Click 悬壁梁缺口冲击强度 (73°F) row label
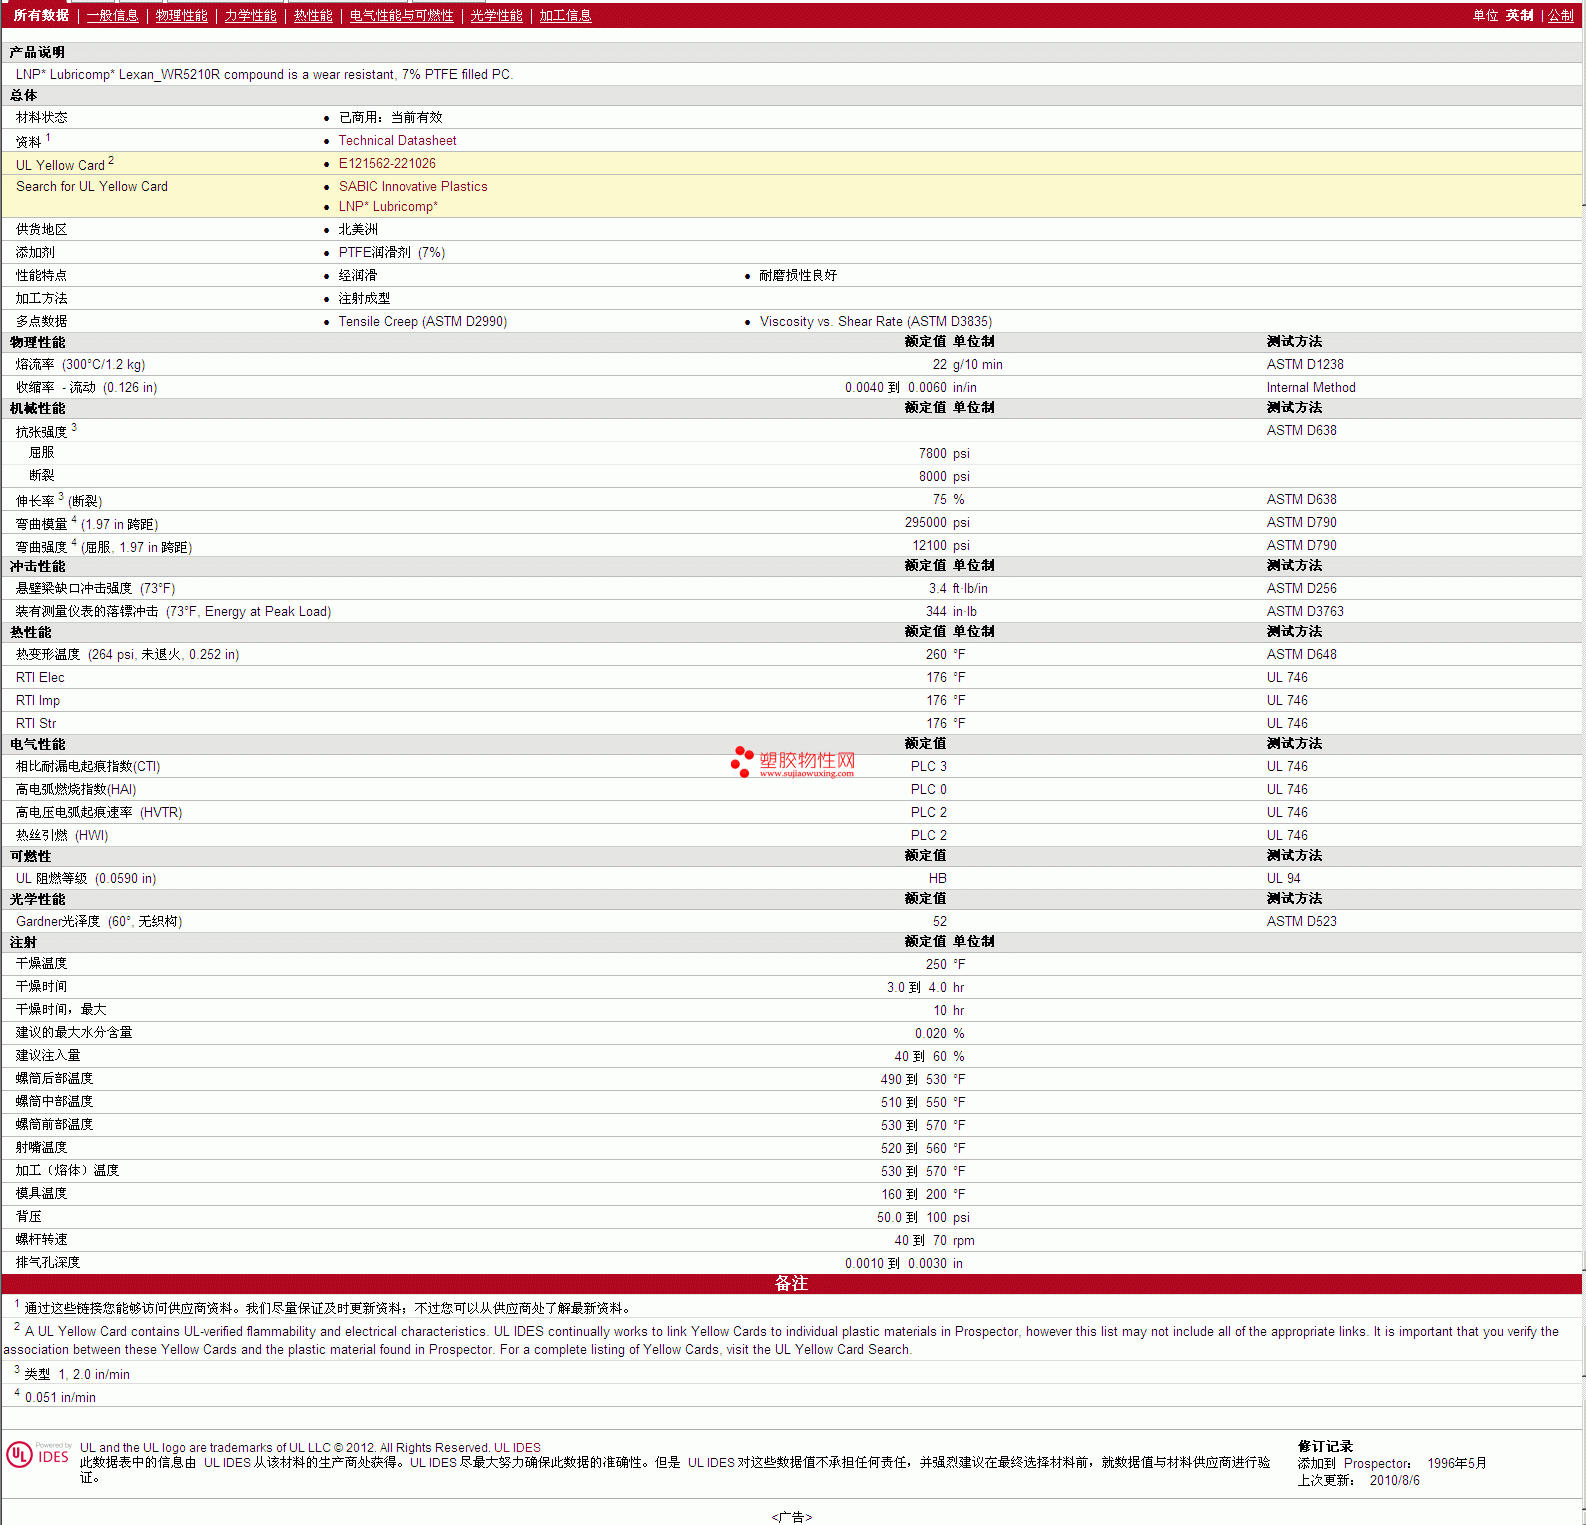This screenshot has height=1525, width=1586. pos(95,589)
